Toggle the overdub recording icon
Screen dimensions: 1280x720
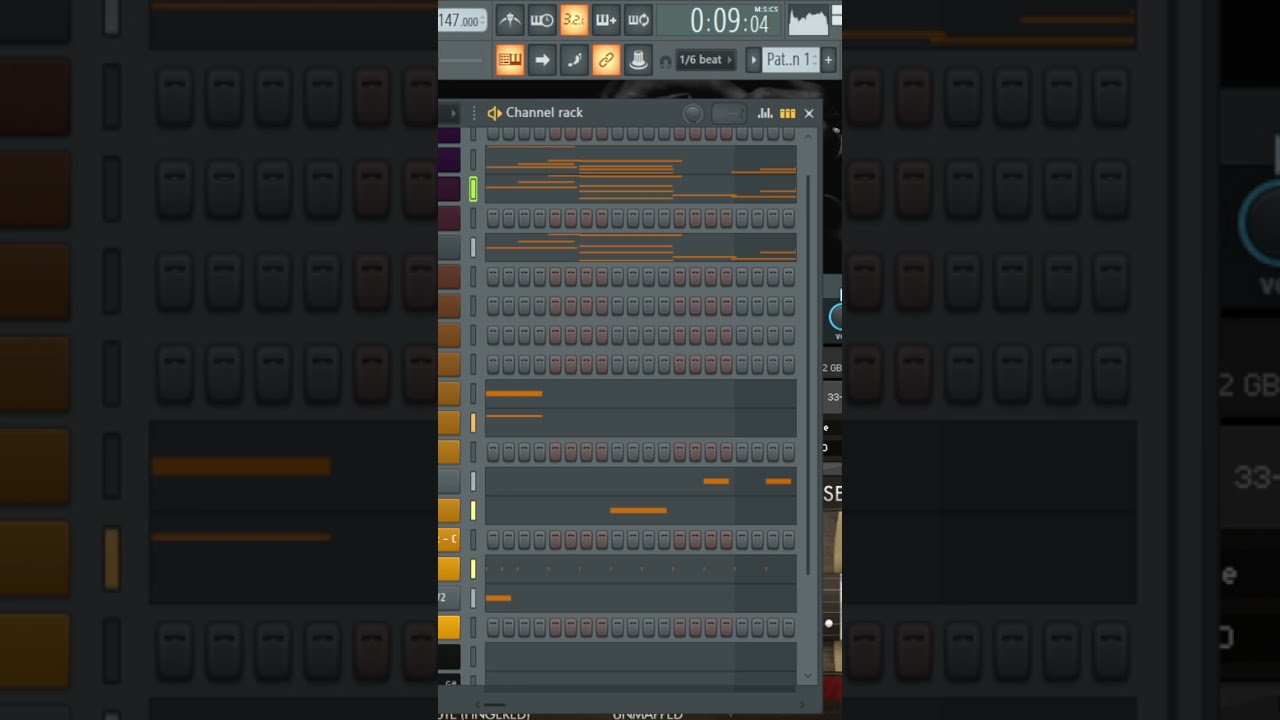pos(606,19)
